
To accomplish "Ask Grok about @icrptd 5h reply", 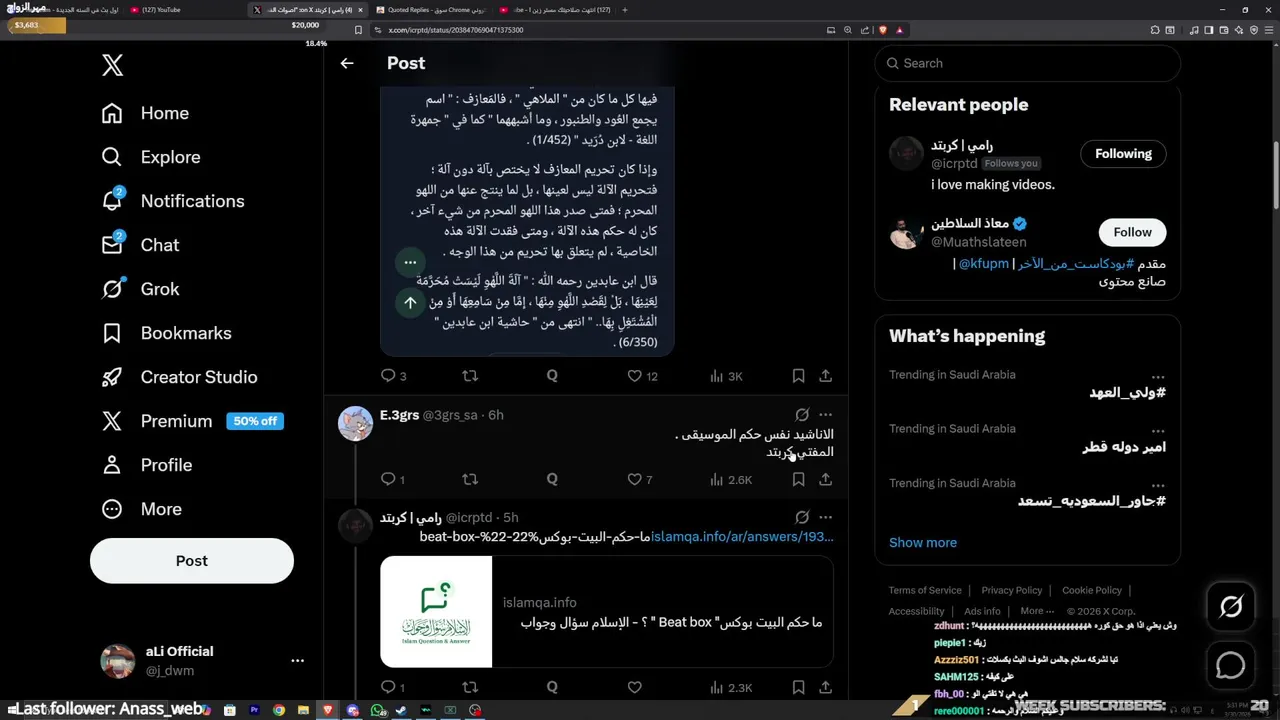I will [802, 517].
